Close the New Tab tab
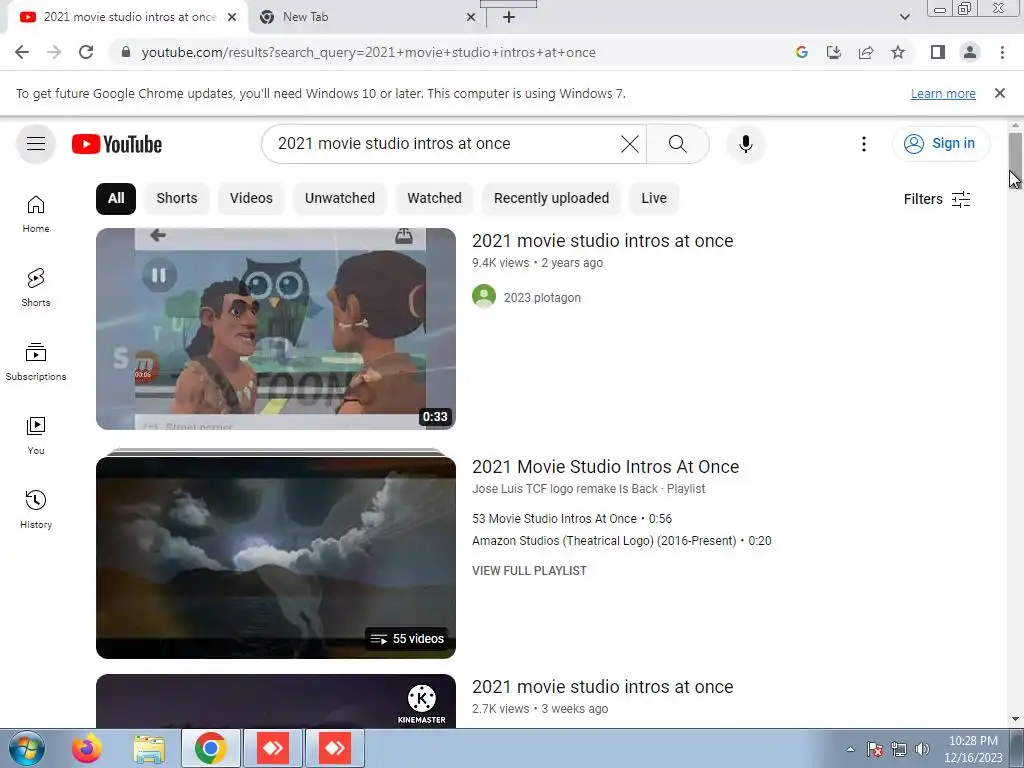Image resolution: width=1024 pixels, height=768 pixels. pos(471,17)
